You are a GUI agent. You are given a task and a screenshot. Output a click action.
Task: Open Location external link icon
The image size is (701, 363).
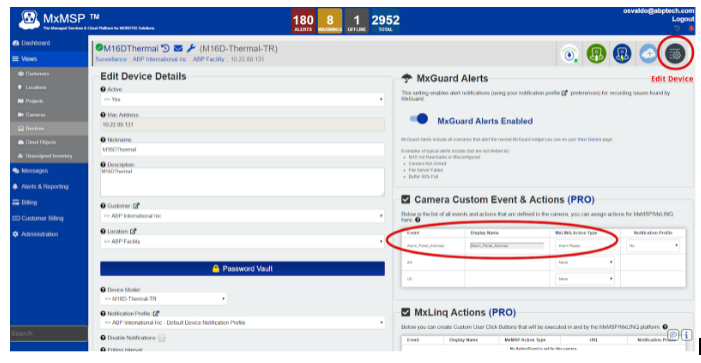pos(133,231)
